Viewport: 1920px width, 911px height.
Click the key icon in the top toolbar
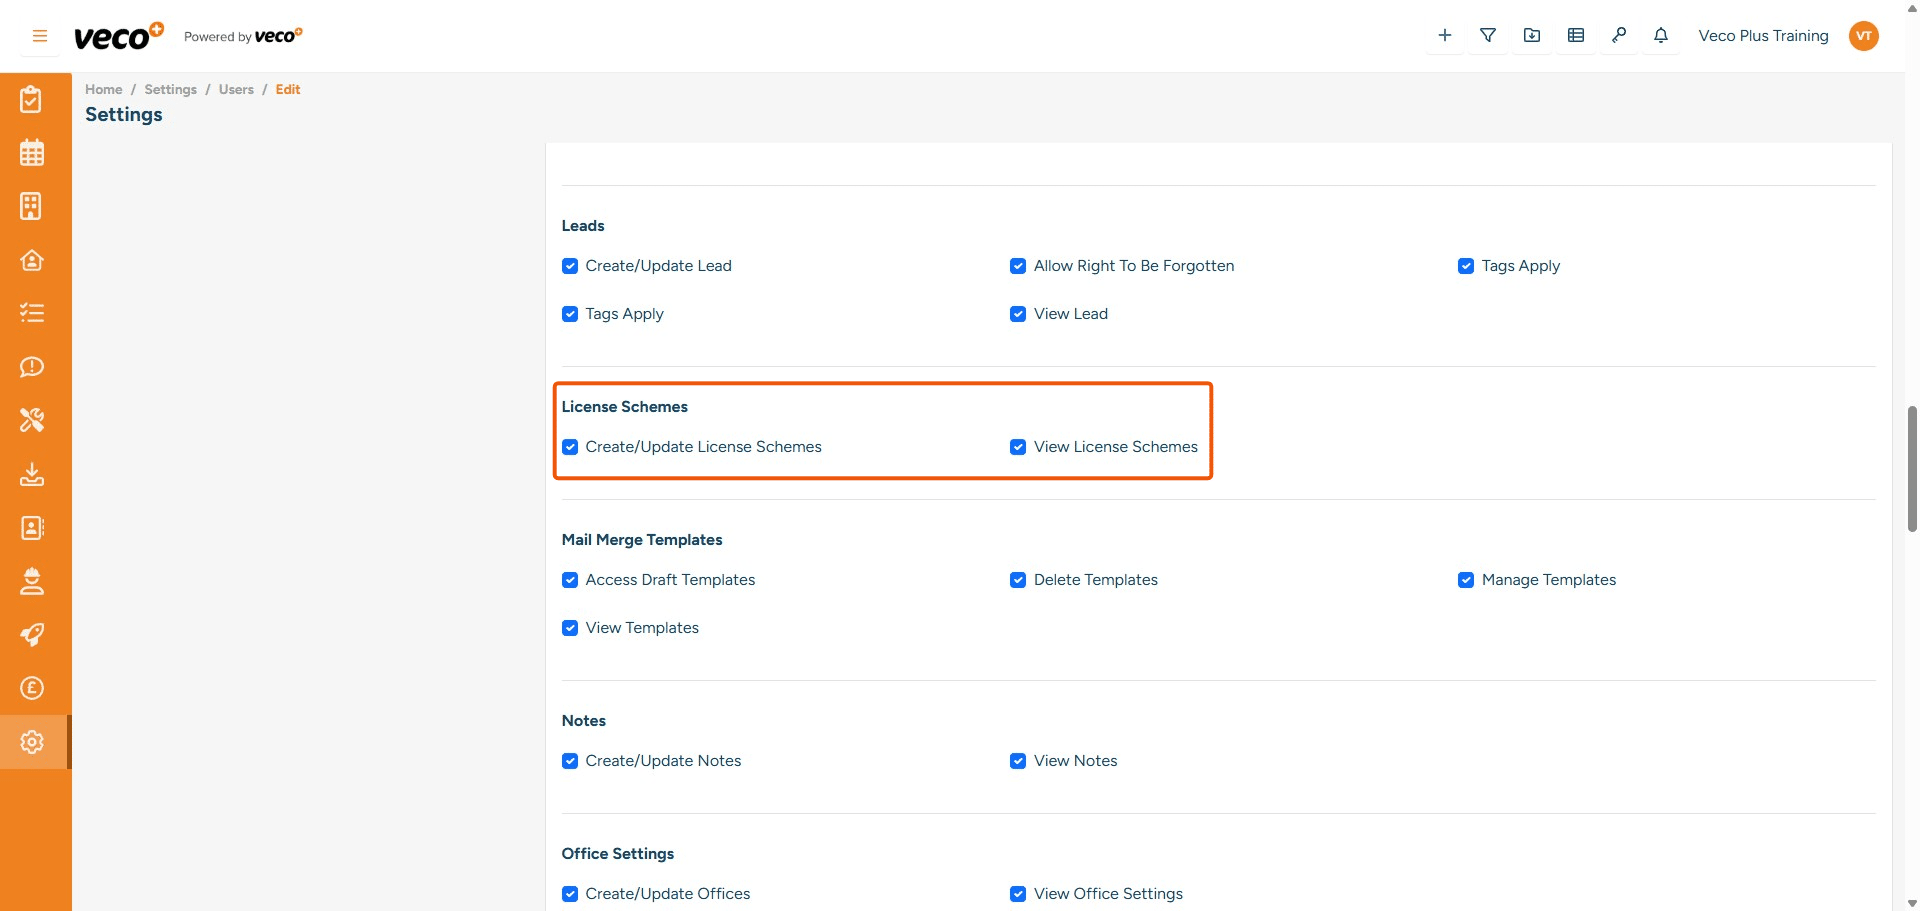click(1619, 35)
